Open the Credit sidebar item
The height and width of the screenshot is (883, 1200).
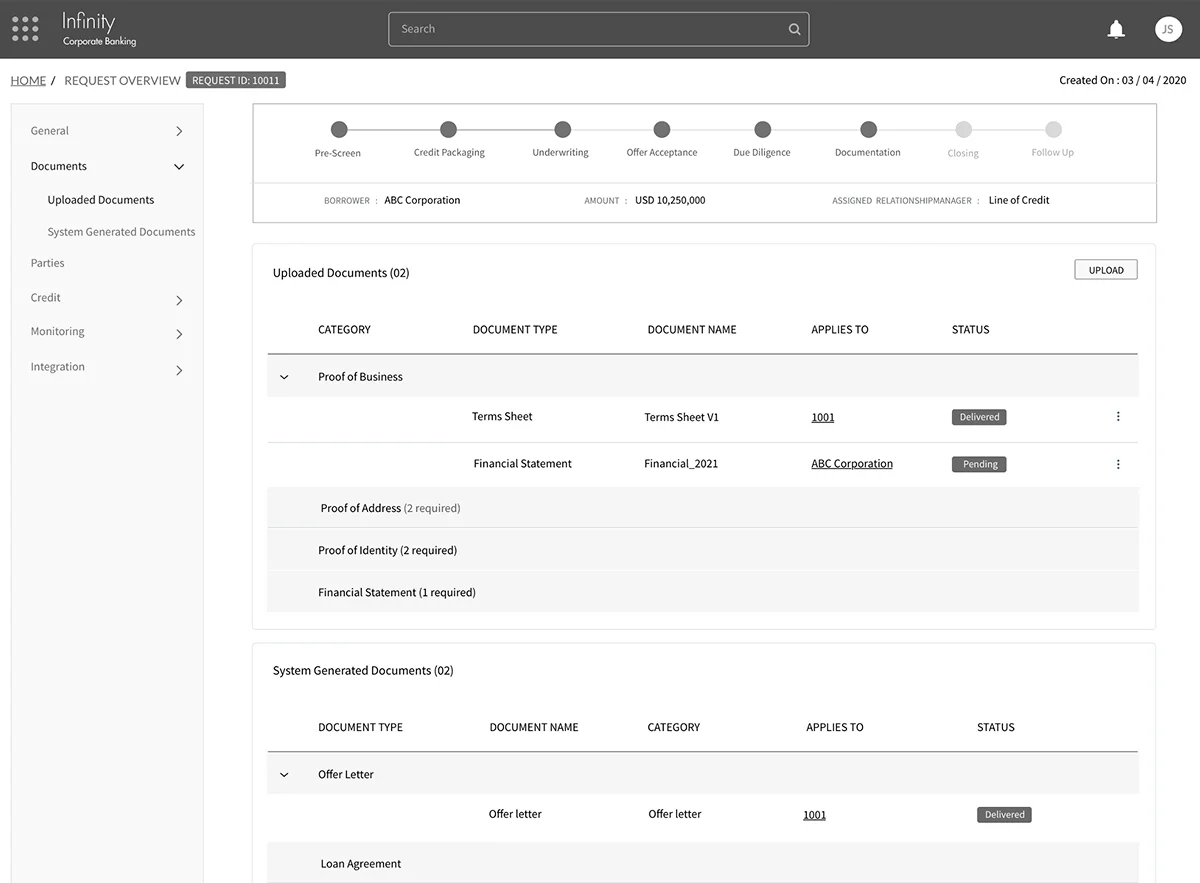(45, 297)
